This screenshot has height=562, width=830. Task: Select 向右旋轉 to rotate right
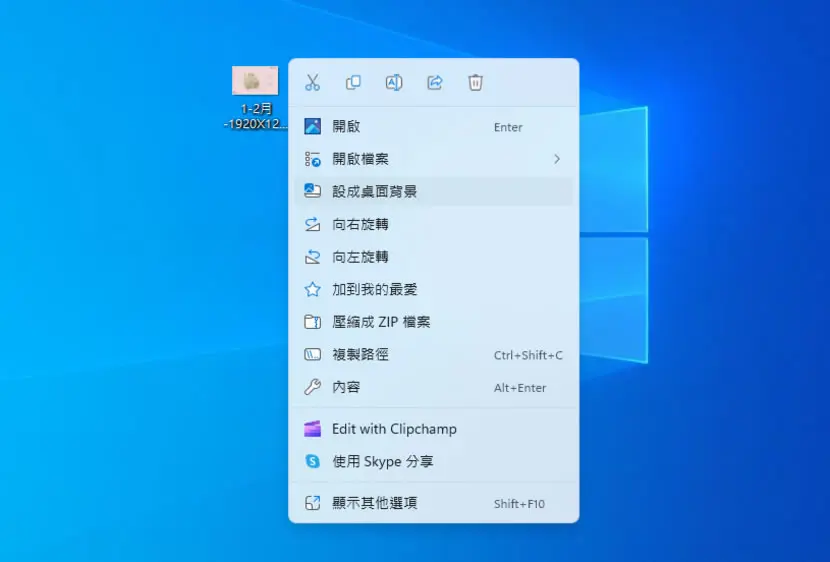pos(434,224)
